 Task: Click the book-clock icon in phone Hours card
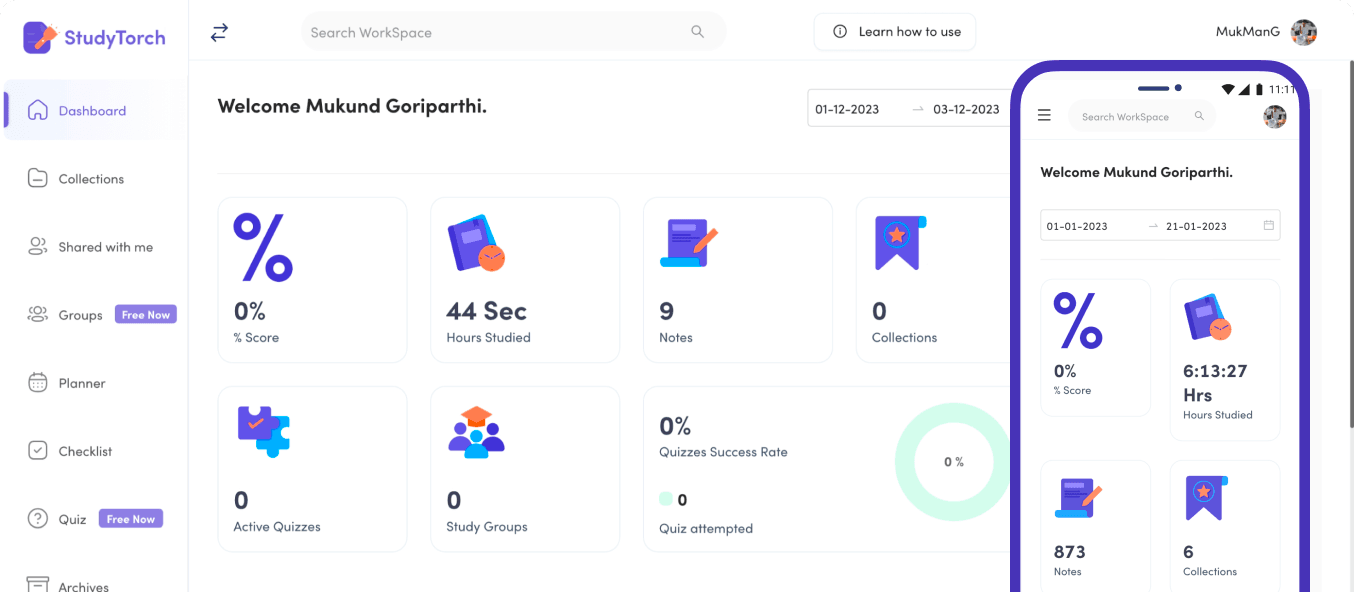tap(1208, 318)
